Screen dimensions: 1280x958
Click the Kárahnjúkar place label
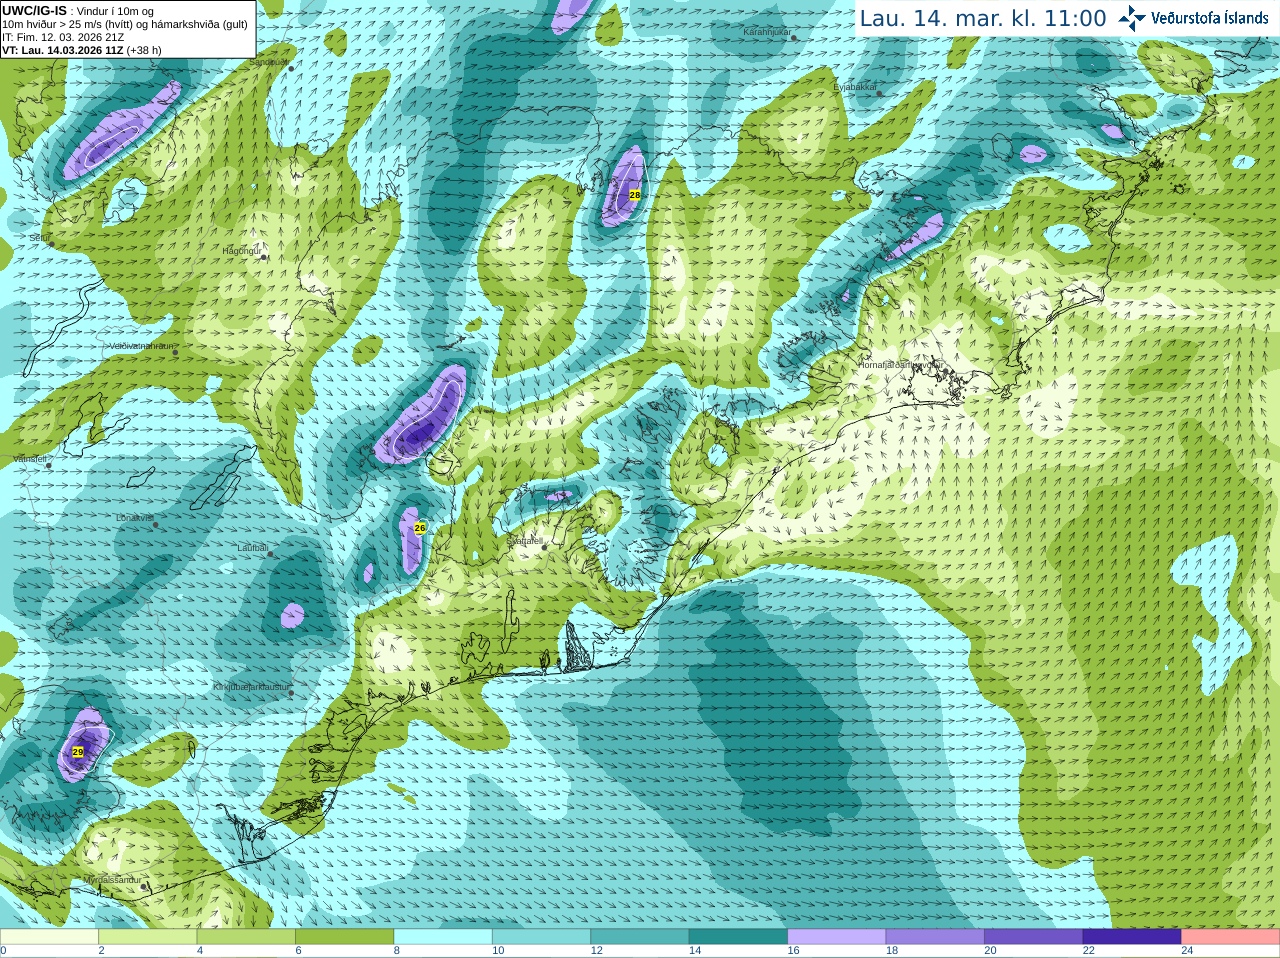[x=767, y=32]
